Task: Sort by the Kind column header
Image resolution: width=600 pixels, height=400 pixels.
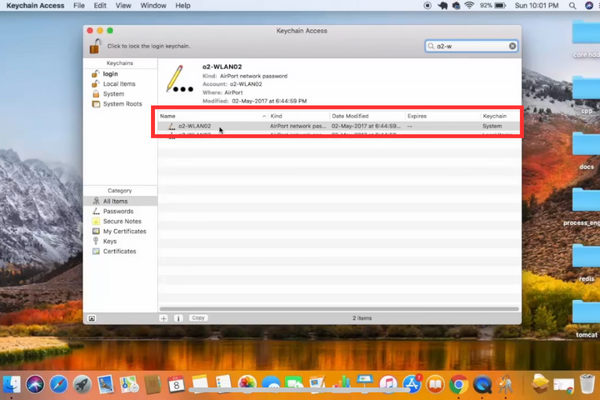Action: pyautogui.click(x=298, y=116)
